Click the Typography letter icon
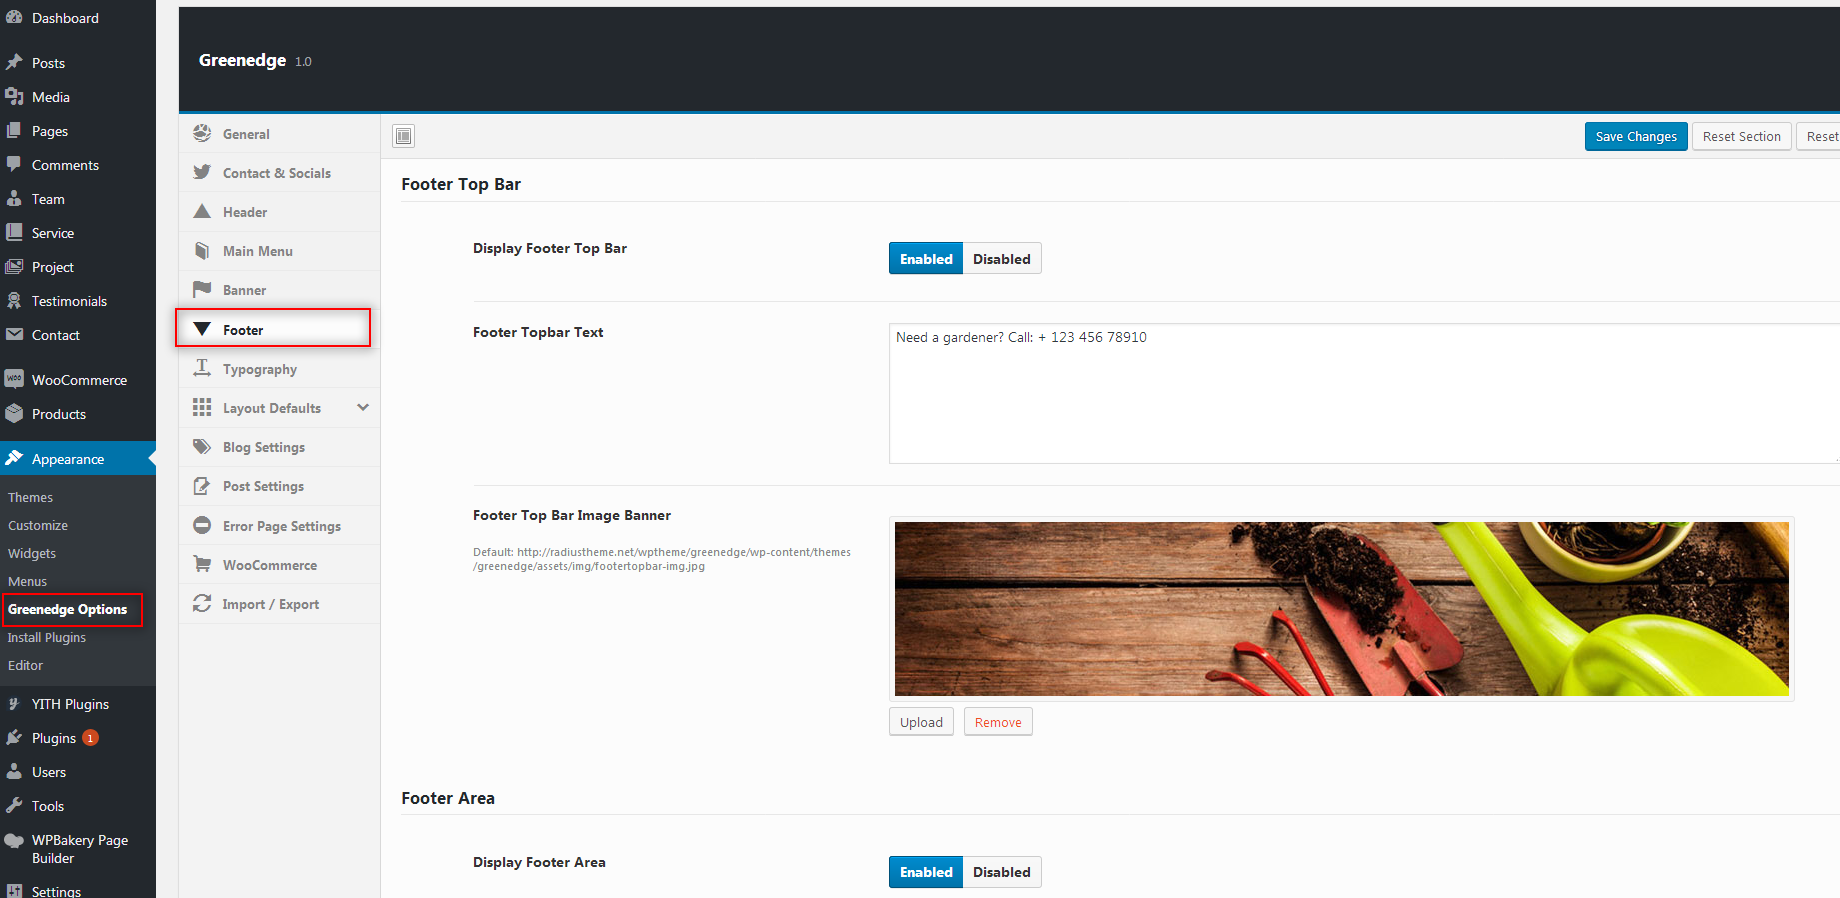This screenshot has width=1840, height=898. pos(202,368)
